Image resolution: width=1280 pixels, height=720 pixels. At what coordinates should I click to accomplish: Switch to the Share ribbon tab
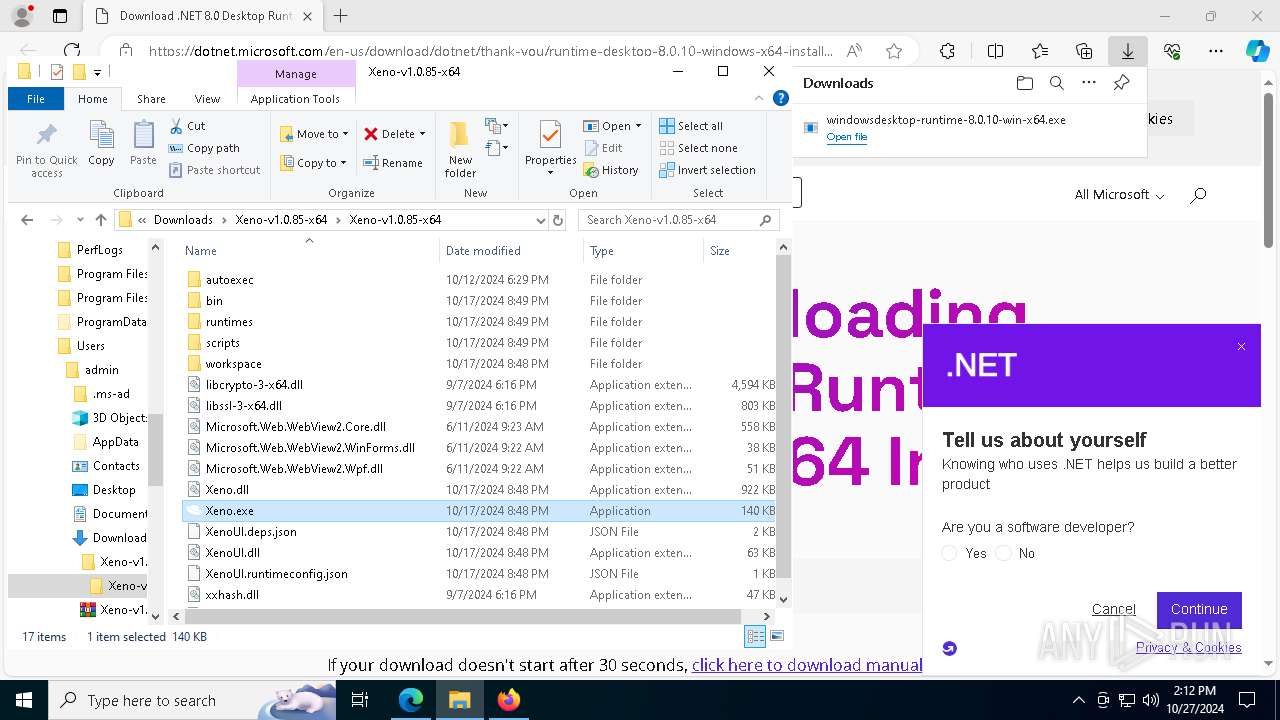click(x=151, y=99)
